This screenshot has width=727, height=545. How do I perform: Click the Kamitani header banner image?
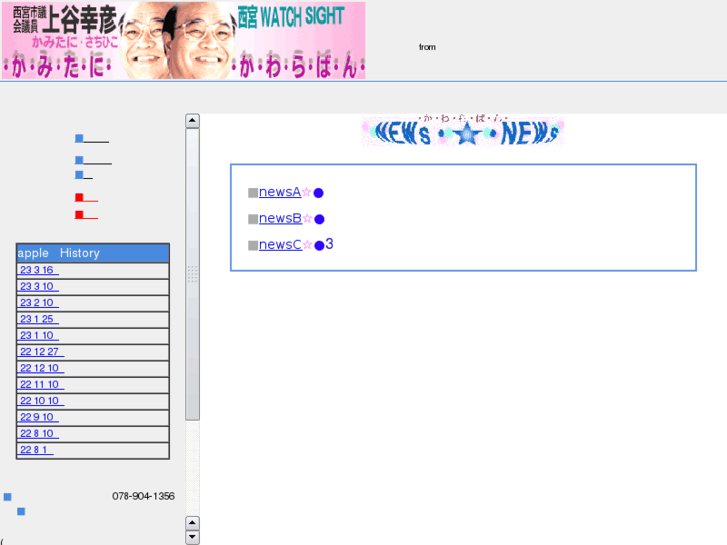click(x=184, y=40)
